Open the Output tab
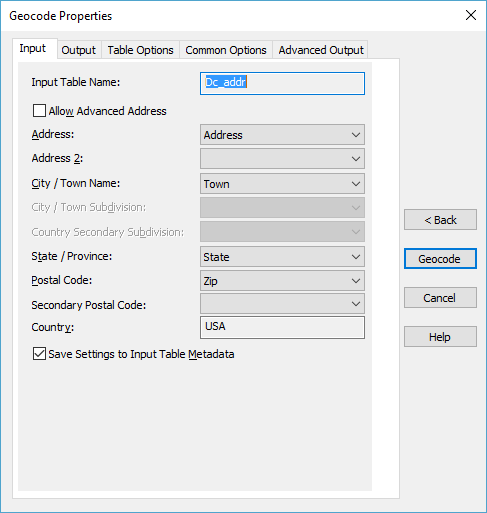Viewport: 487px width, 513px height. [79, 50]
